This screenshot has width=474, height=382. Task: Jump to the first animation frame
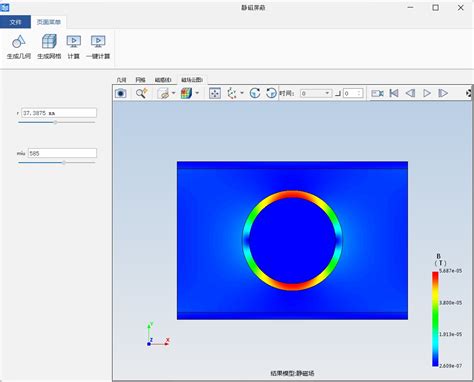(x=394, y=93)
